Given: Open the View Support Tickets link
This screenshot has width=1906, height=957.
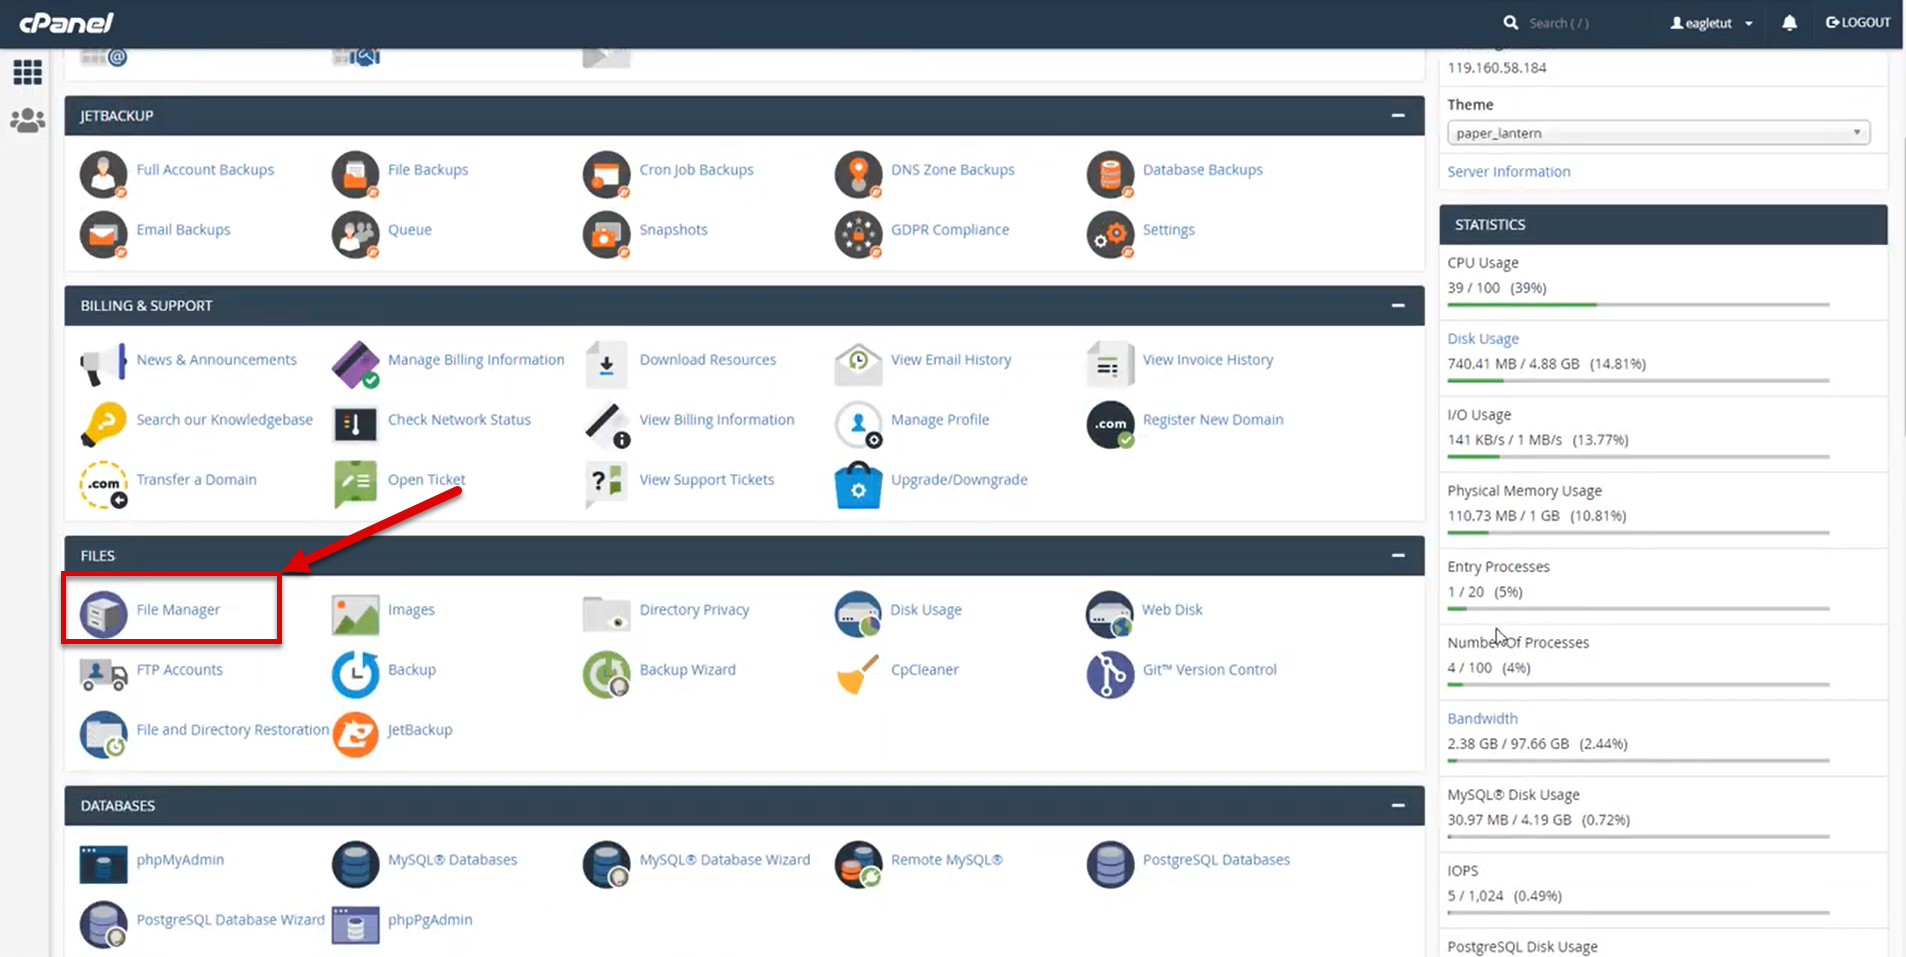Looking at the screenshot, I should click(707, 480).
